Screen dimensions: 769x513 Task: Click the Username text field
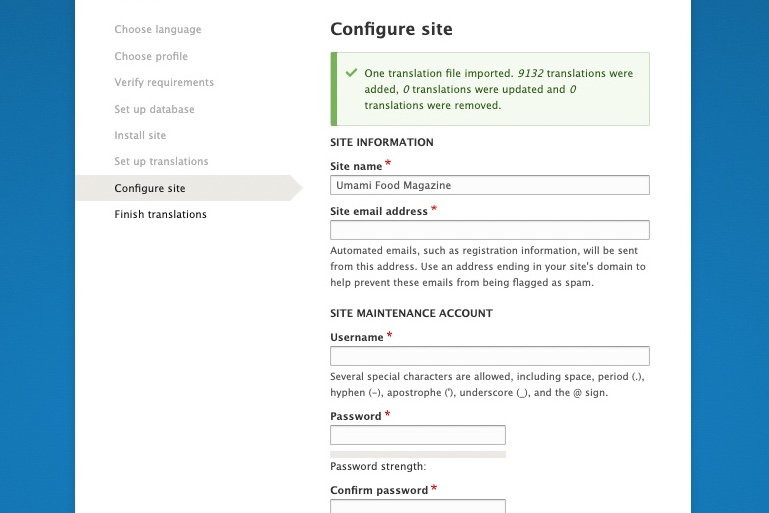489,356
